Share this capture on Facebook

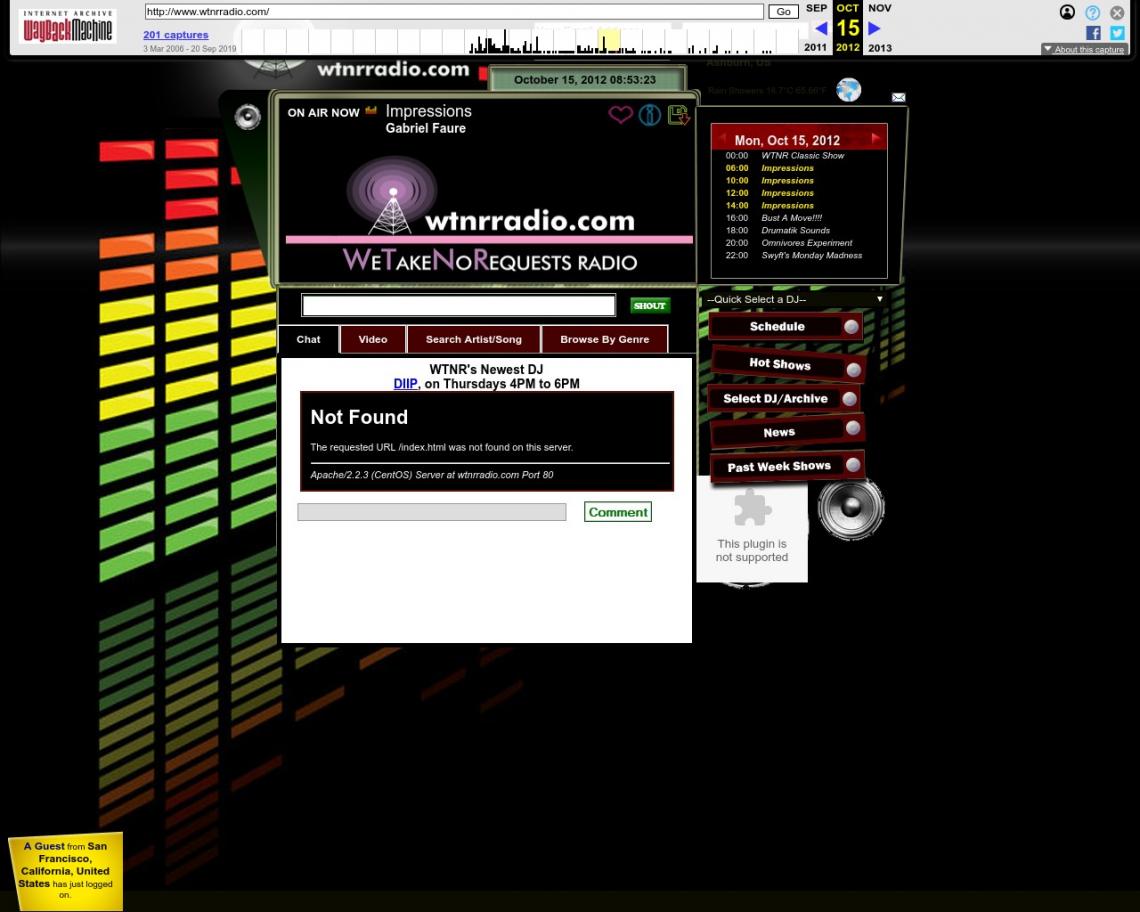(x=1093, y=33)
